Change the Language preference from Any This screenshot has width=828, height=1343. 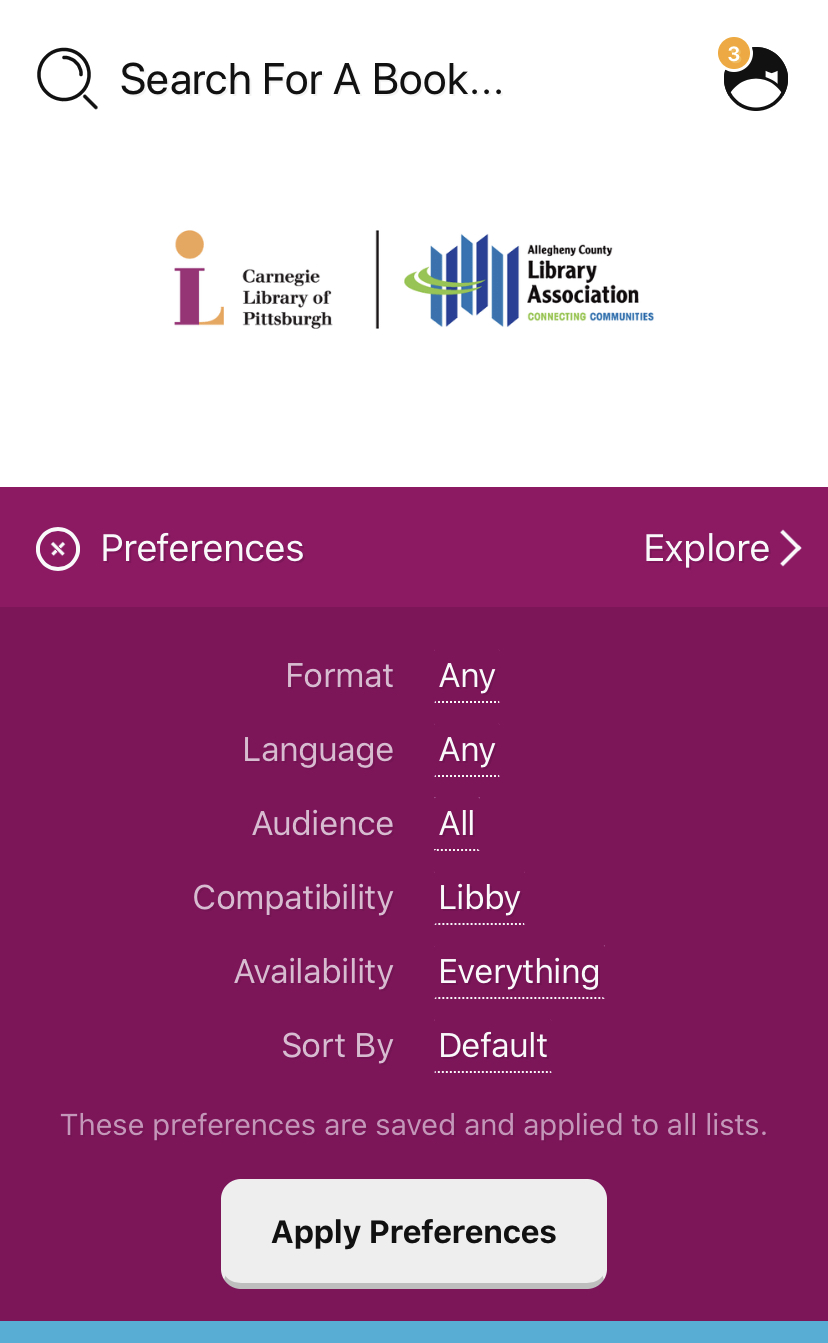467,751
